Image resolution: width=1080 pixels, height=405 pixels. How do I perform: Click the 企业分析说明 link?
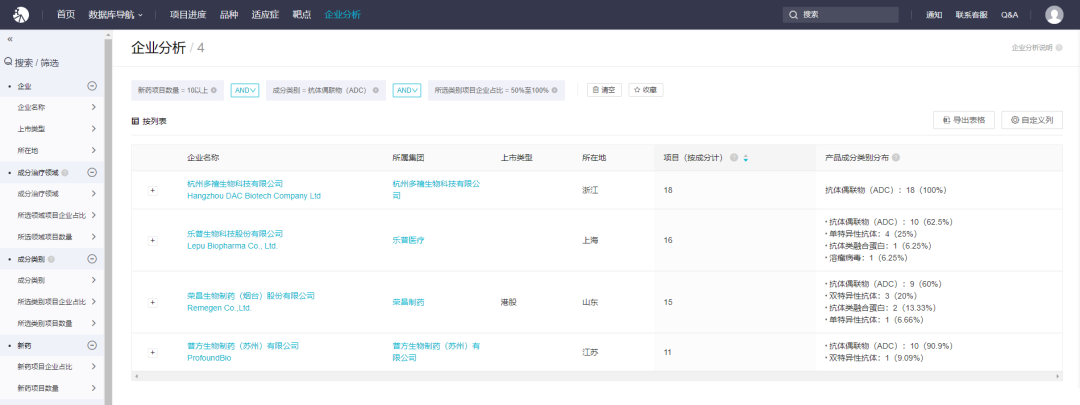pyautogui.click(x=1032, y=48)
